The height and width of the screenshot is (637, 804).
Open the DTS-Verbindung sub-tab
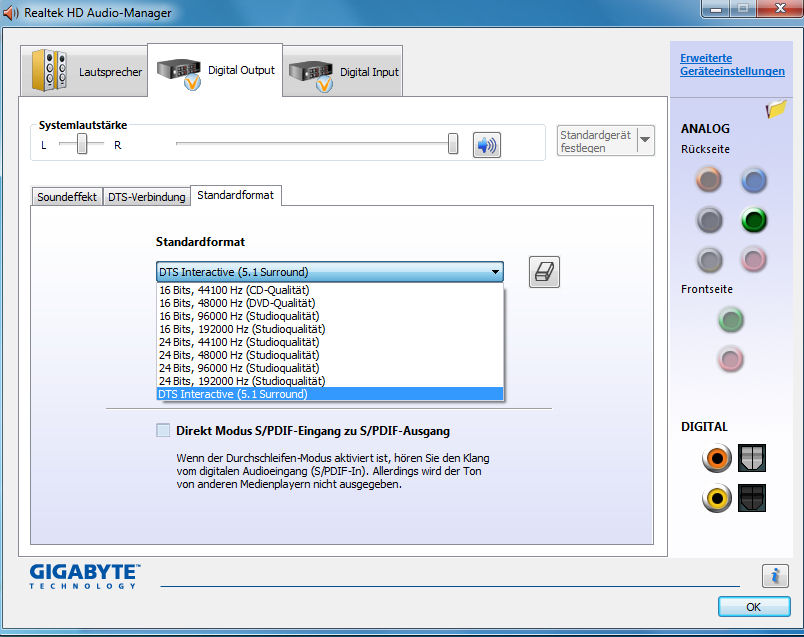click(x=147, y=197)
